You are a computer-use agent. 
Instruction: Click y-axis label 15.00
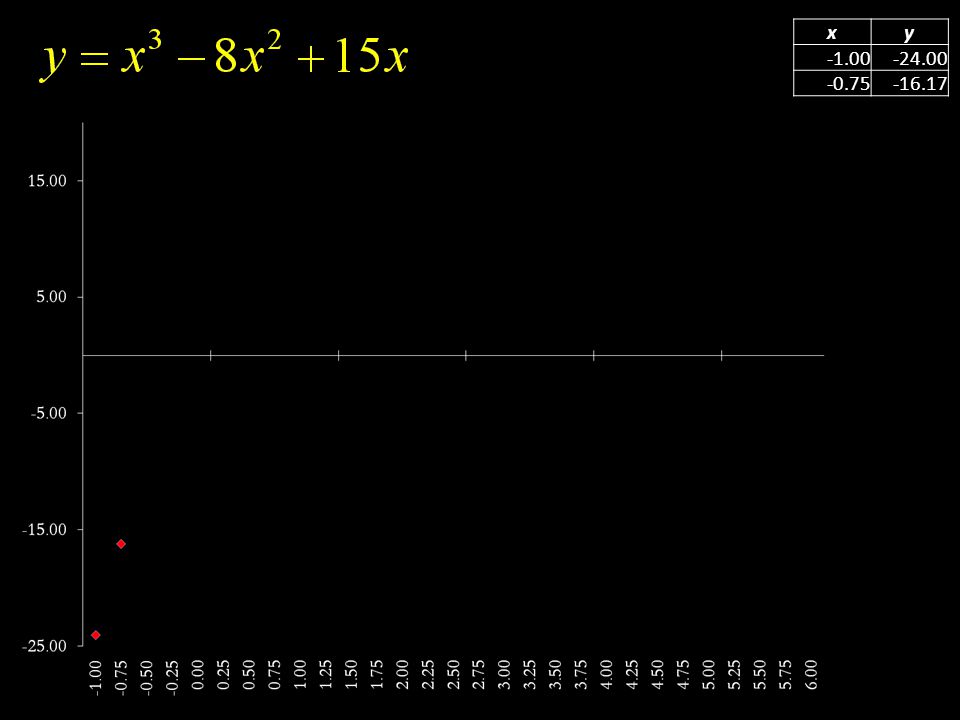pos(47,181)
